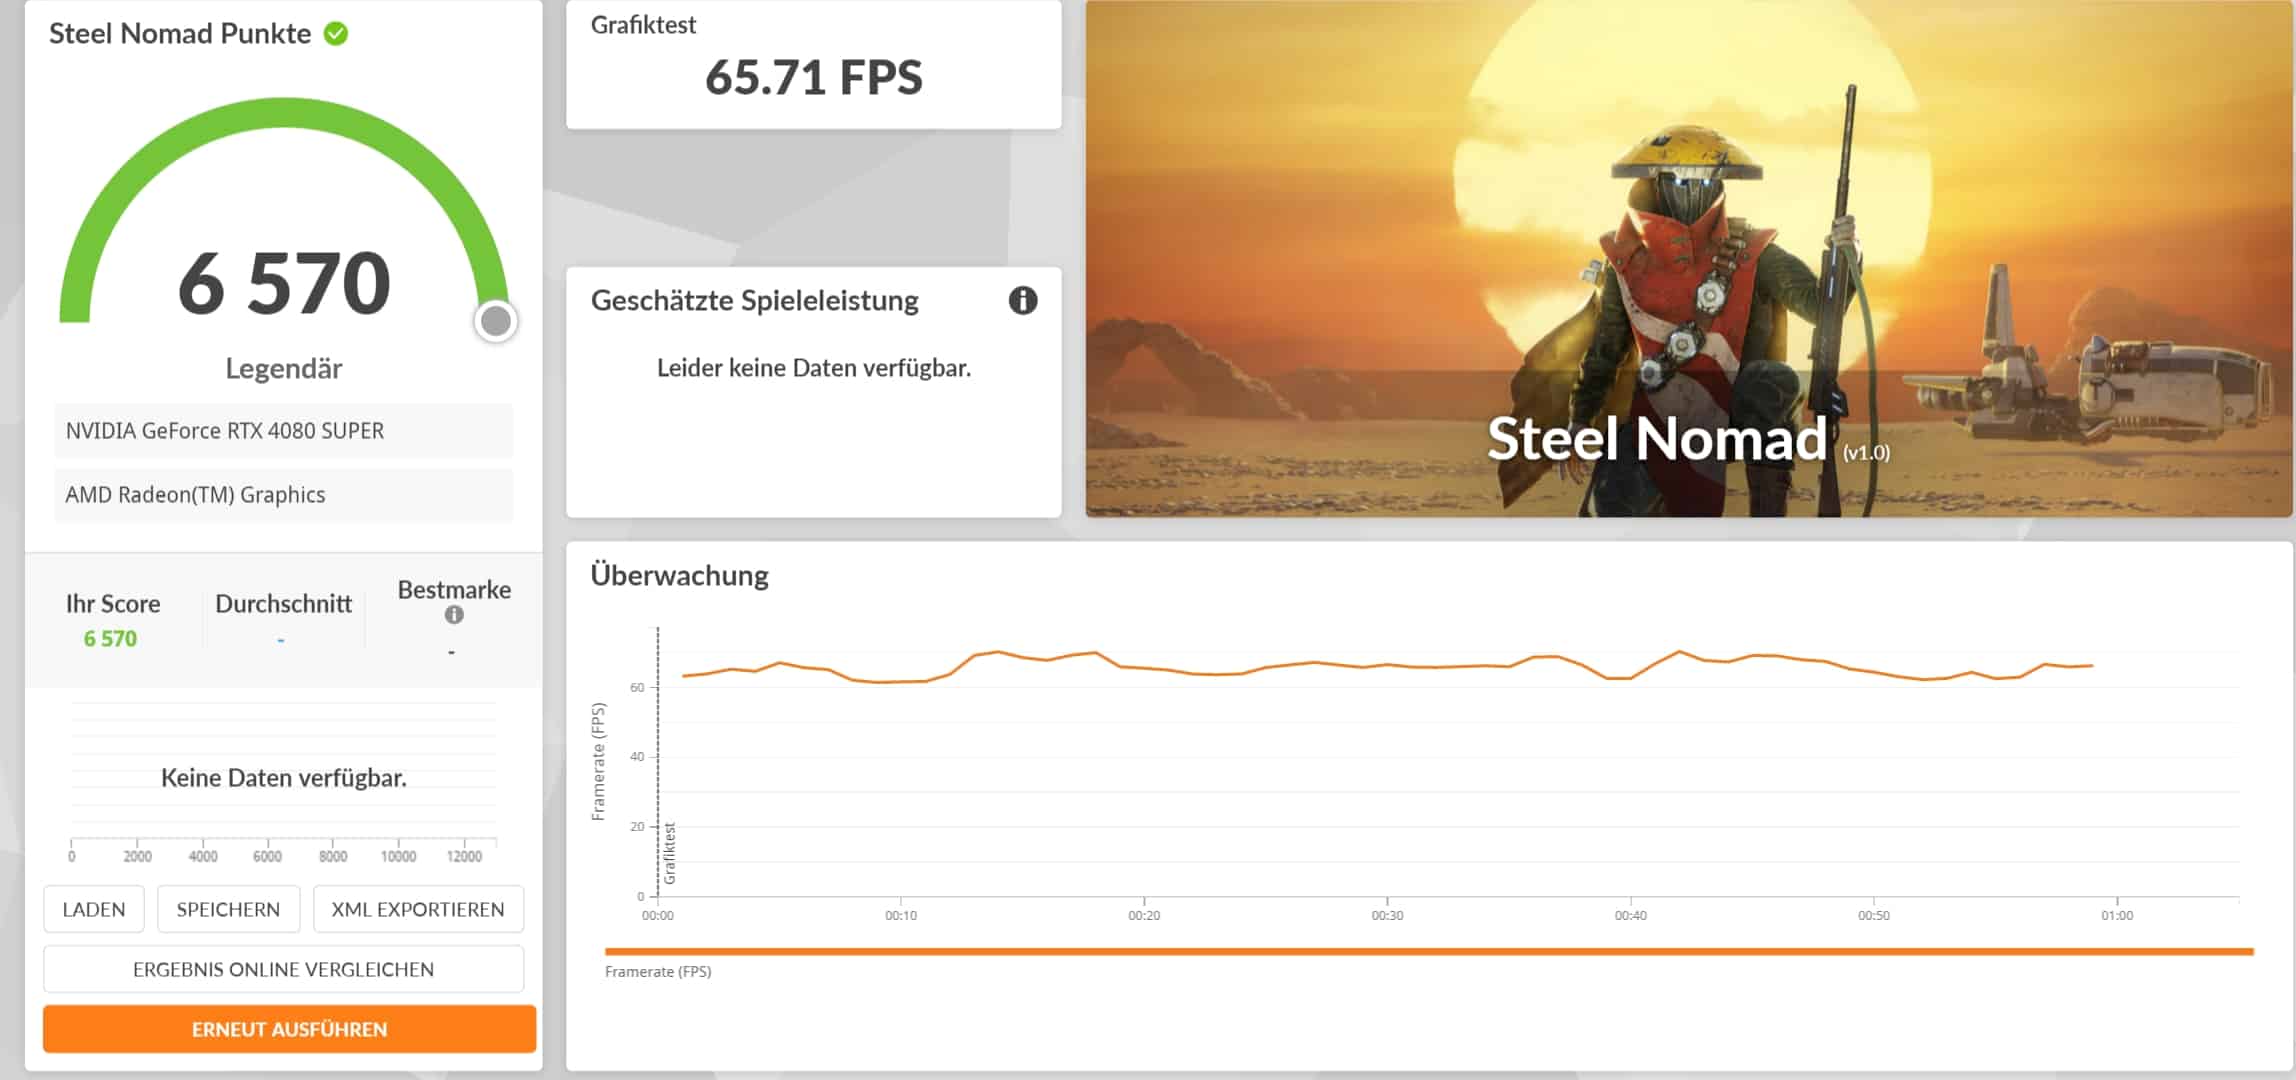Viewport: 2296px width, 1080px height.
Task: Click the orange framerate line in chart
Action: 1386,665
